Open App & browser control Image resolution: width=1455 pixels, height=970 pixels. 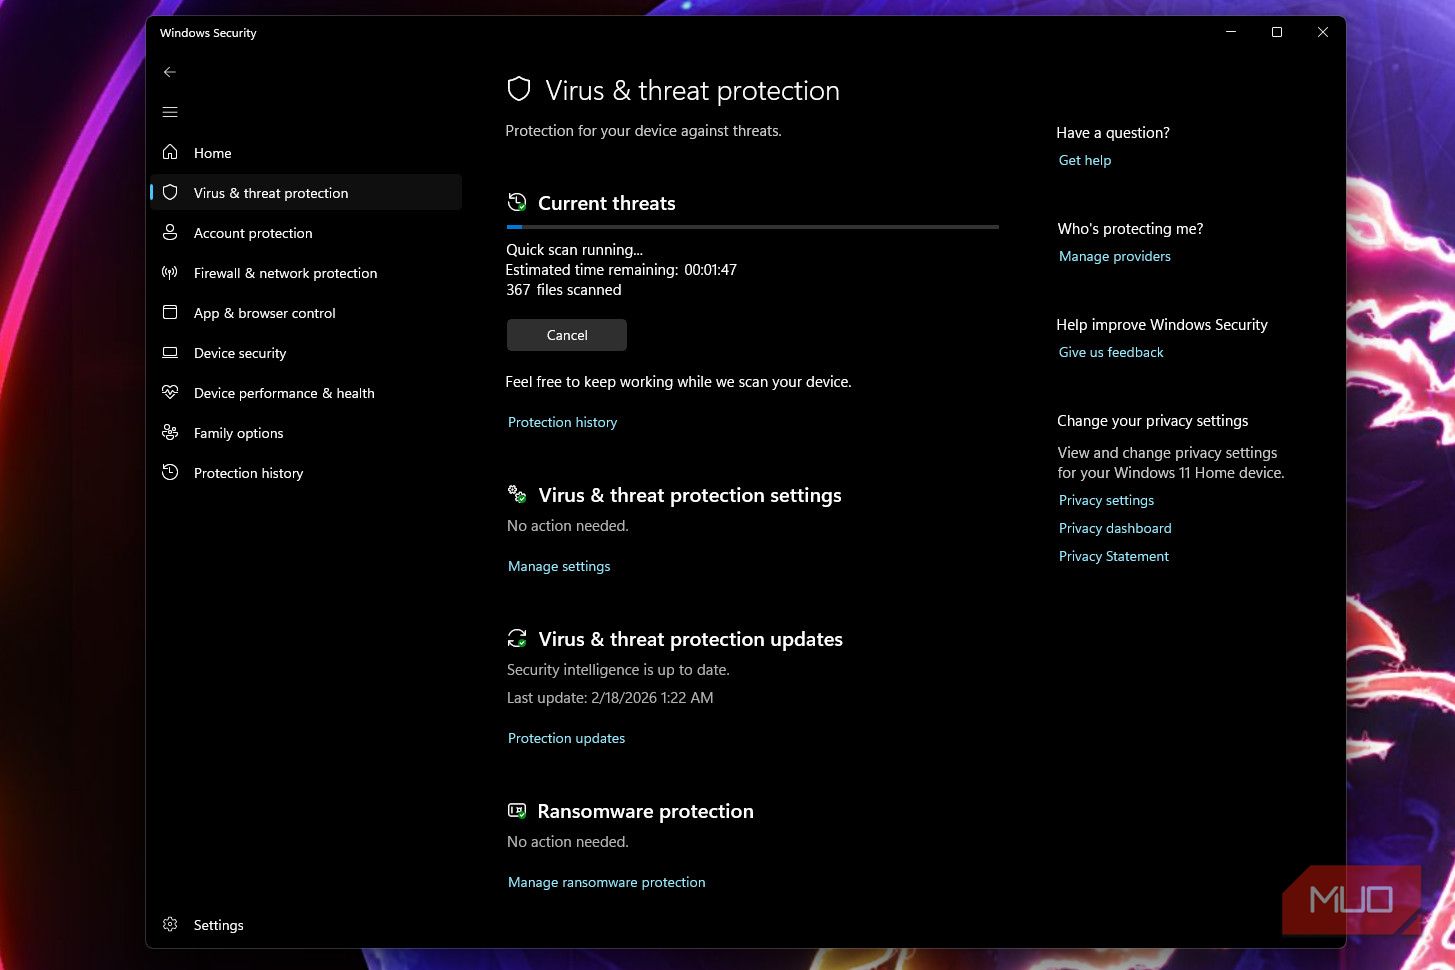[x=306, y=312]
